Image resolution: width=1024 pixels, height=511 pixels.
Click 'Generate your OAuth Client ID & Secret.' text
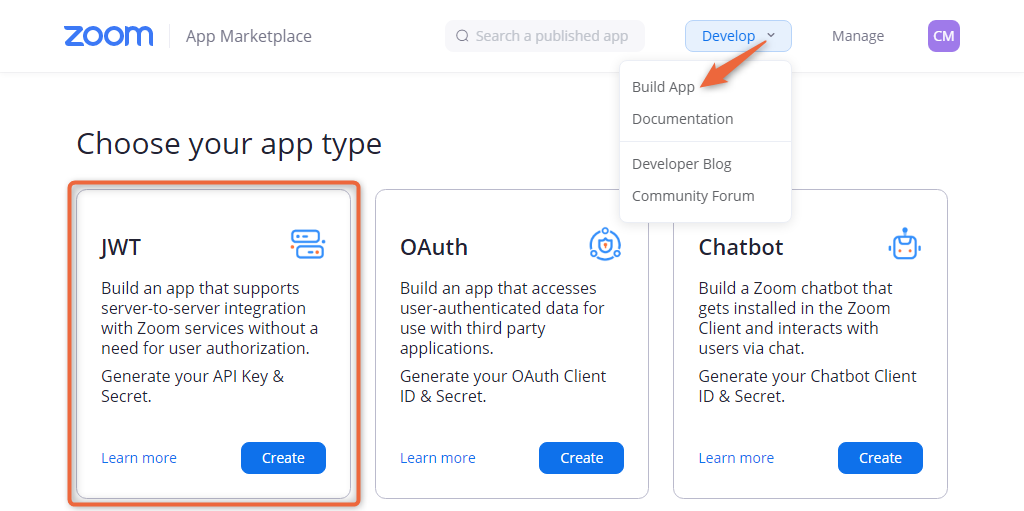click(503, 386)
